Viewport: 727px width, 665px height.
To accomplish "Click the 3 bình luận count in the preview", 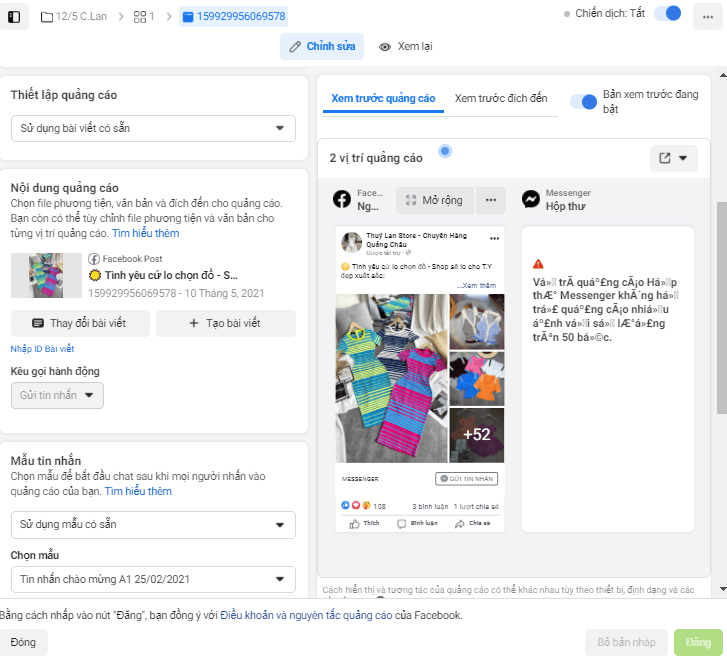I will coord(430,506).
